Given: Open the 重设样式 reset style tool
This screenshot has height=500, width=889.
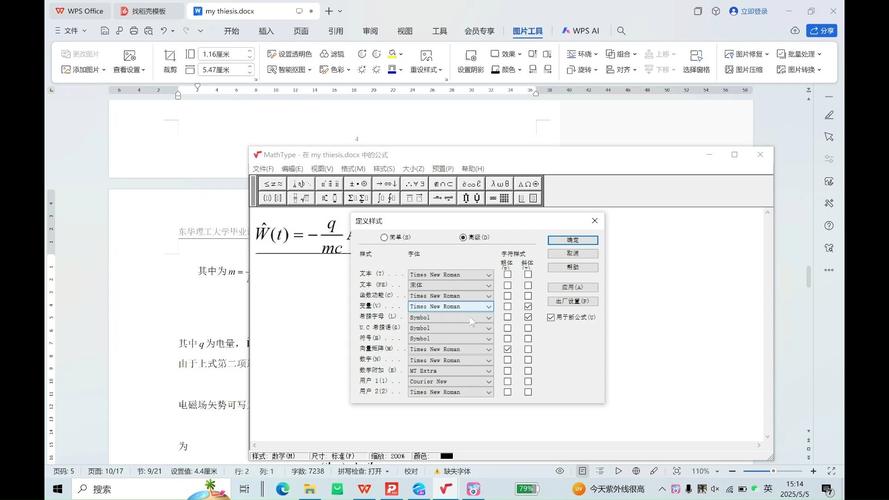Looking at the screenshot, I should tap(426, 61).
